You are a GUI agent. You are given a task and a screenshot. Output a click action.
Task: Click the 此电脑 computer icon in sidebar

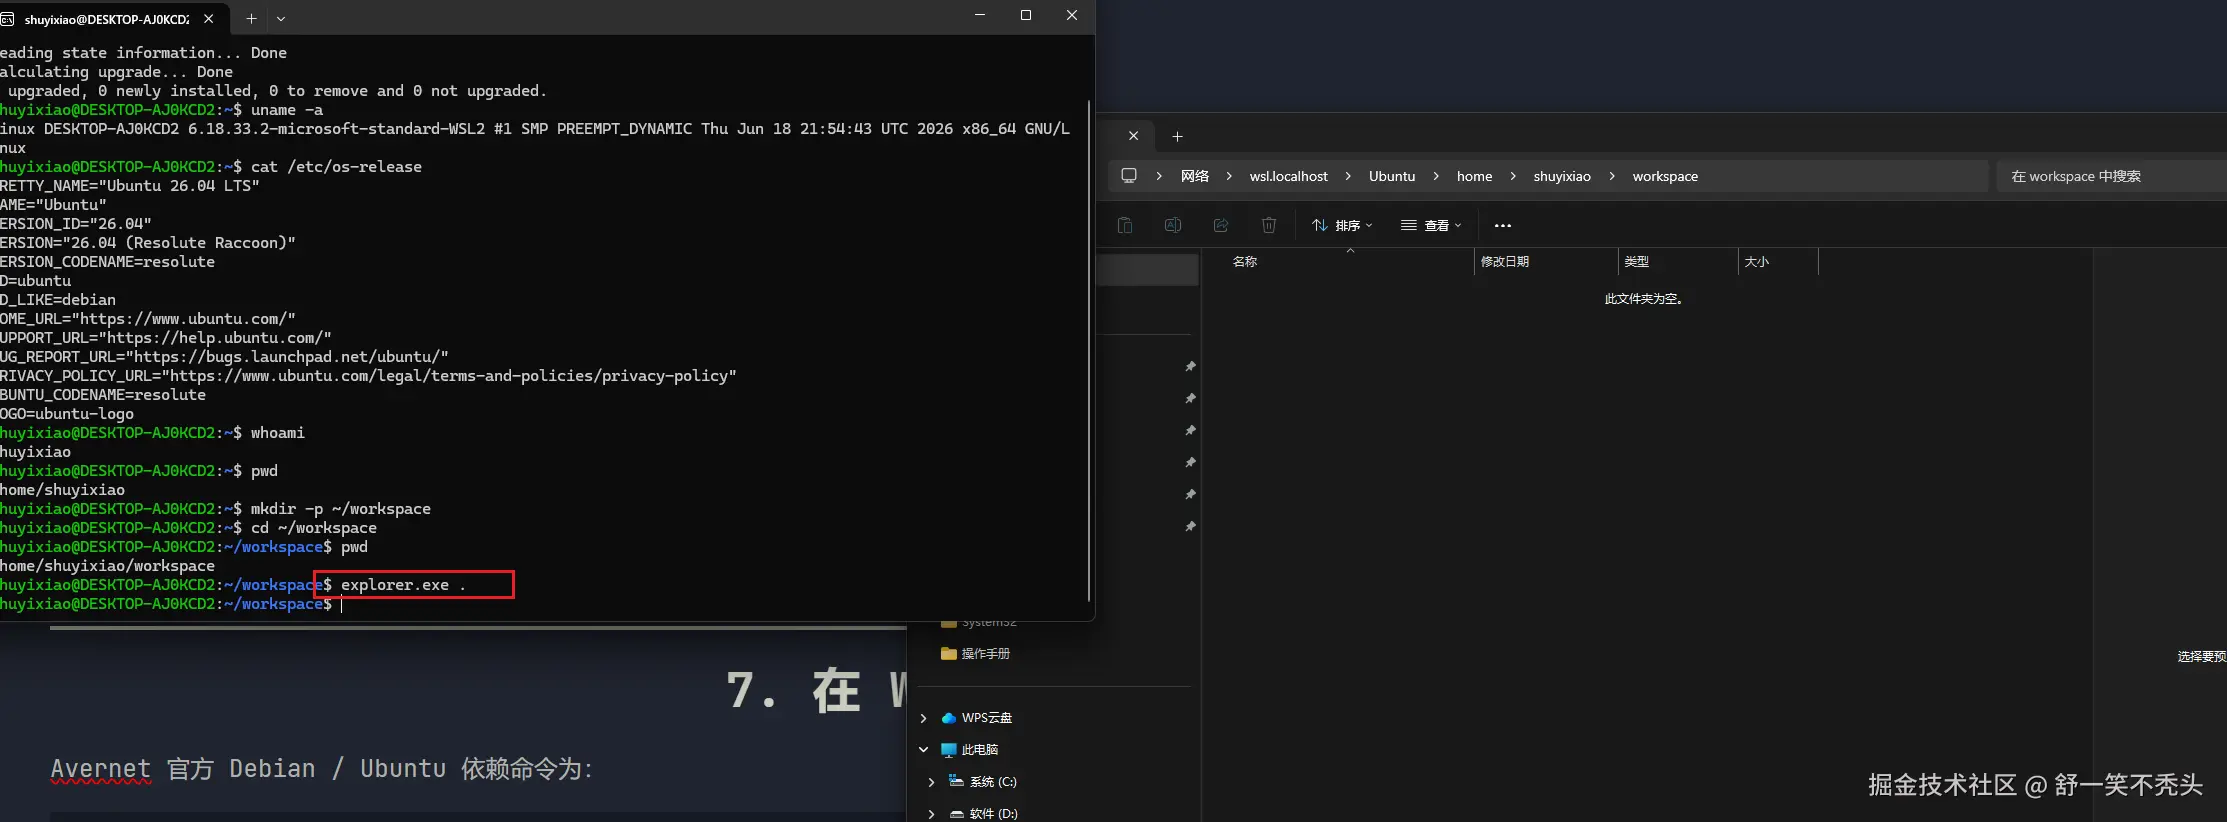click(x=949, y=750)
